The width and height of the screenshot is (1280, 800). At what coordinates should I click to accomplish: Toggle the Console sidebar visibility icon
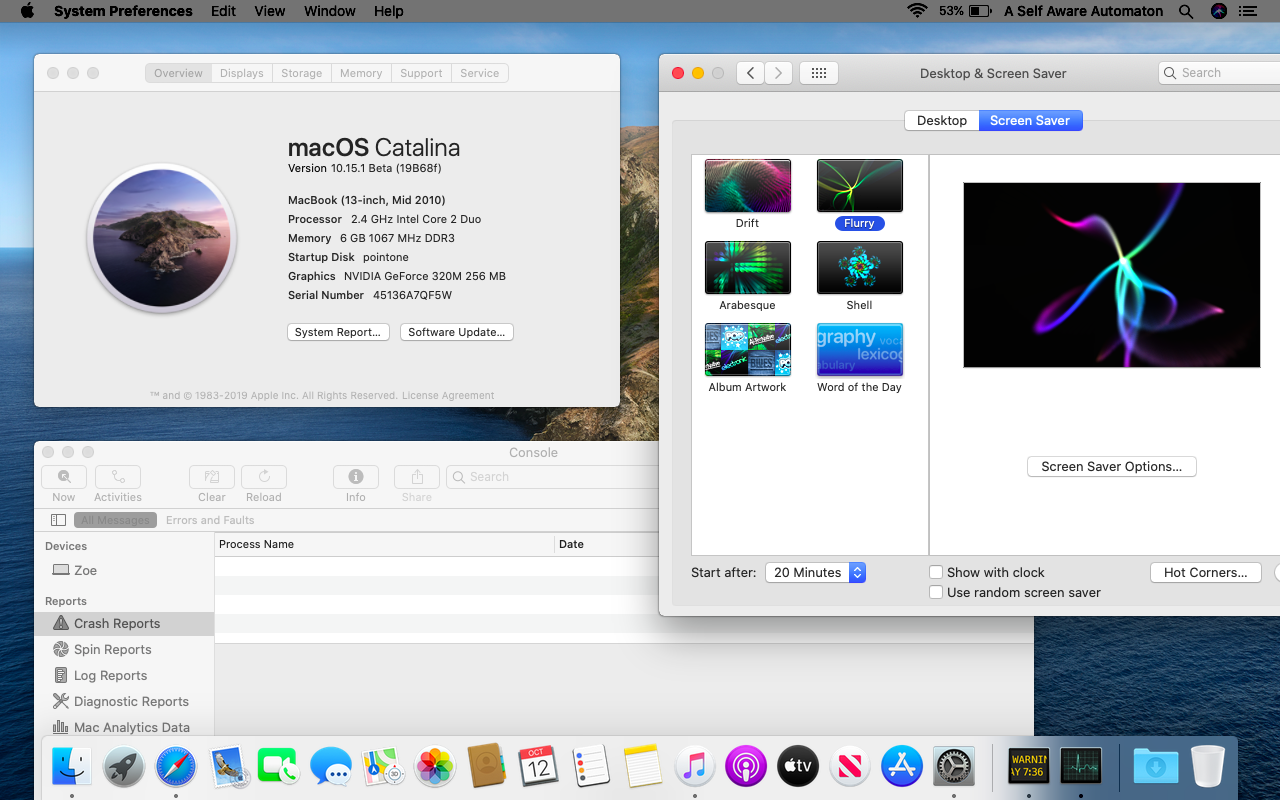[58, 520]
